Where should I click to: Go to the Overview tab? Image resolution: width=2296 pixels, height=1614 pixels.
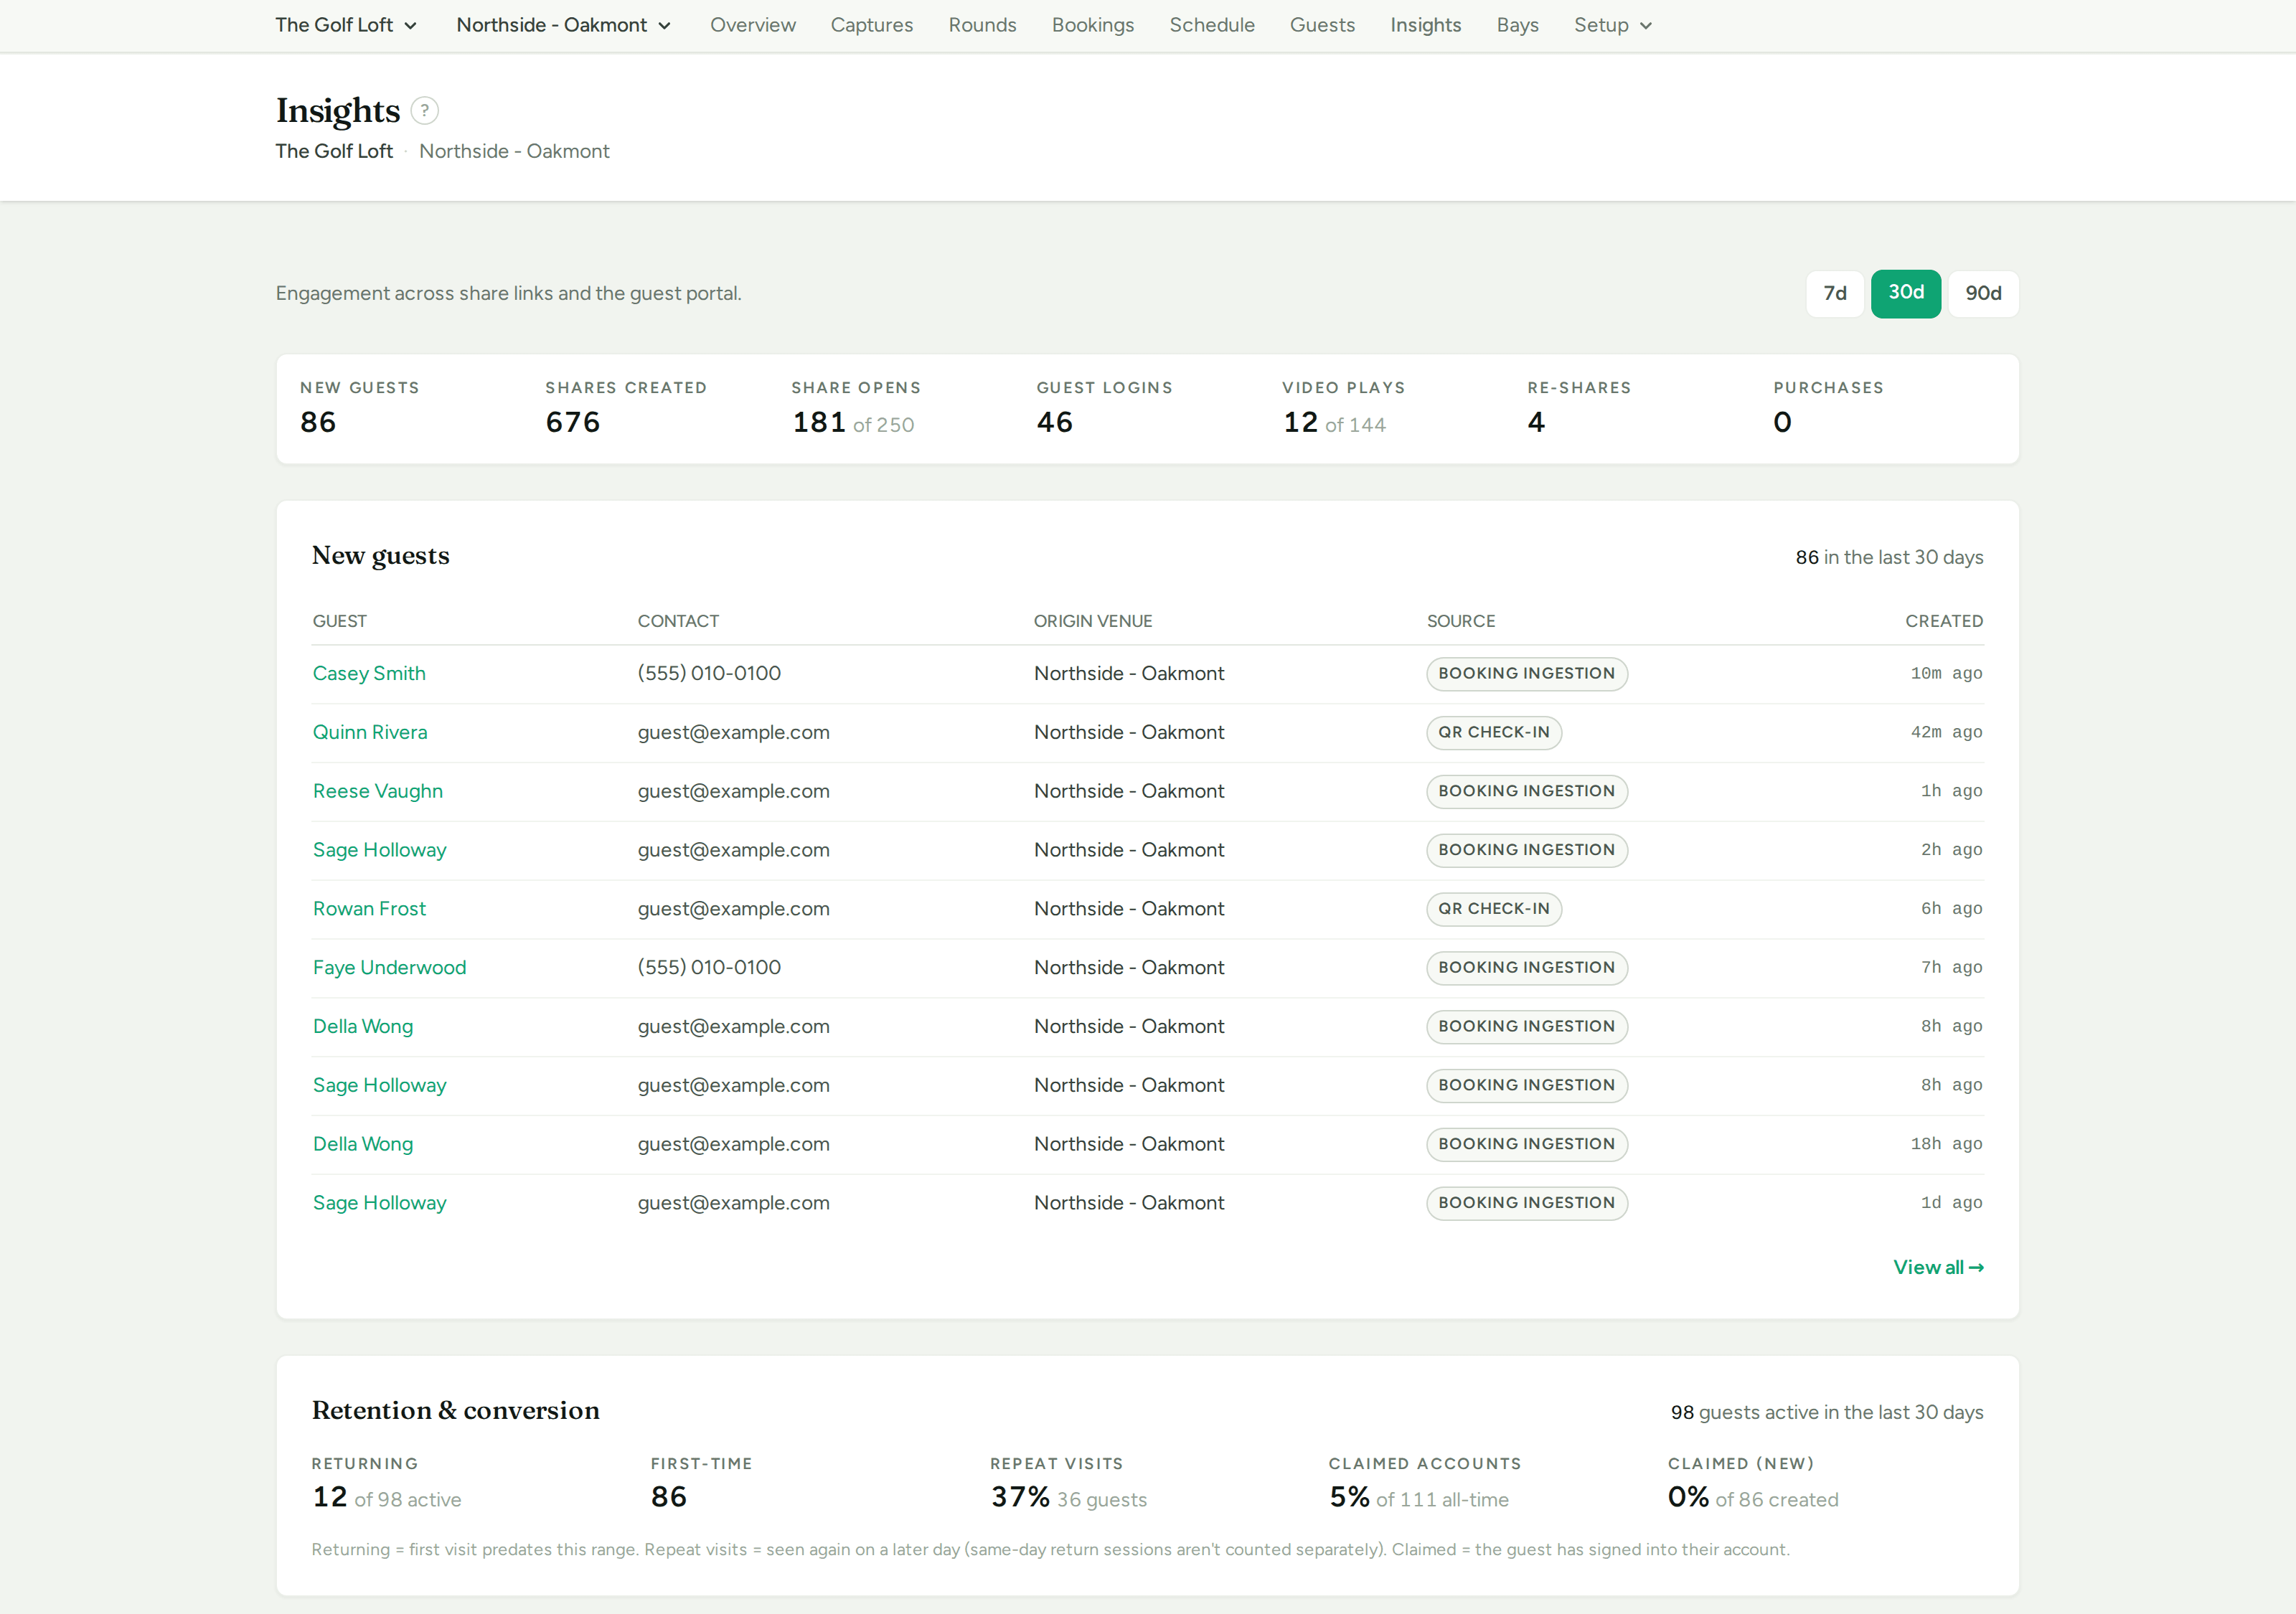[753, 25]
